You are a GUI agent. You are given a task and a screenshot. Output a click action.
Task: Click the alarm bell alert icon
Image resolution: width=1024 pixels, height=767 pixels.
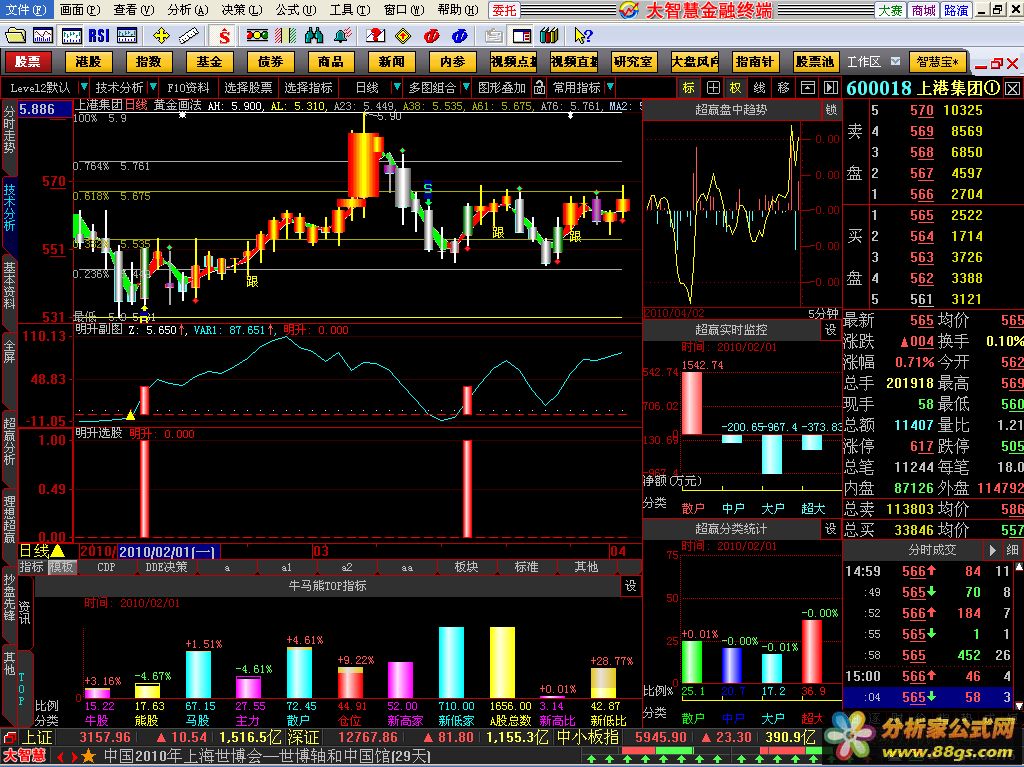pos(342,35)
